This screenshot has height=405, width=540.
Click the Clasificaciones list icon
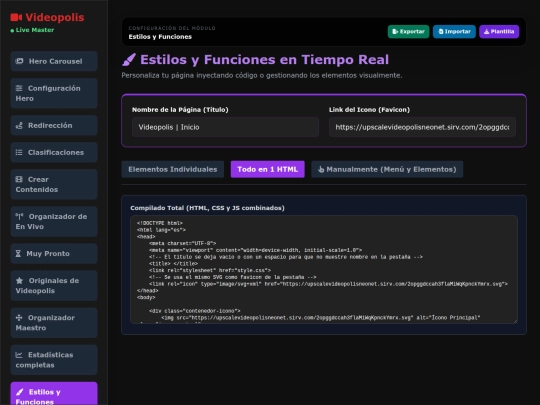tap(19, 152)
